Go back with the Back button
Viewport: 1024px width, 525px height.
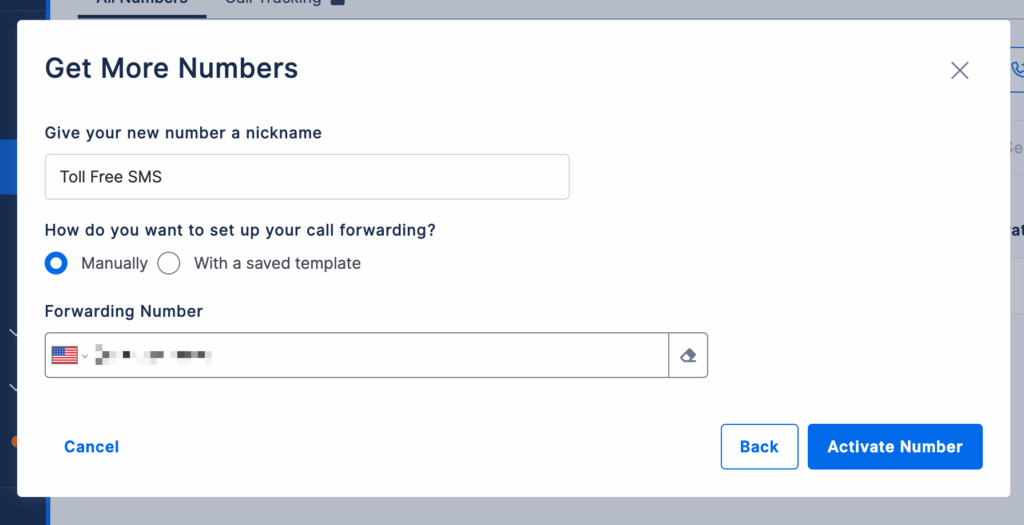759,447
